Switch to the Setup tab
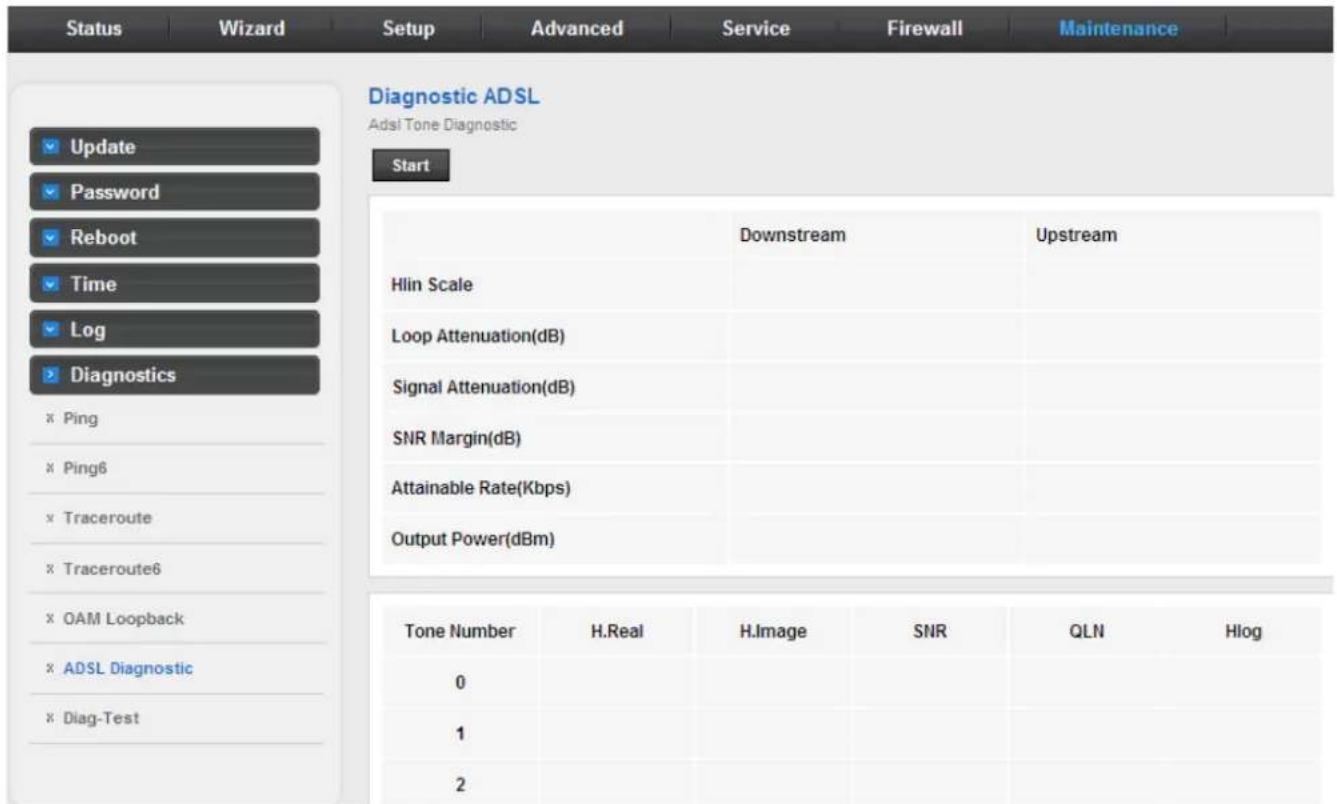 point(408,29)
